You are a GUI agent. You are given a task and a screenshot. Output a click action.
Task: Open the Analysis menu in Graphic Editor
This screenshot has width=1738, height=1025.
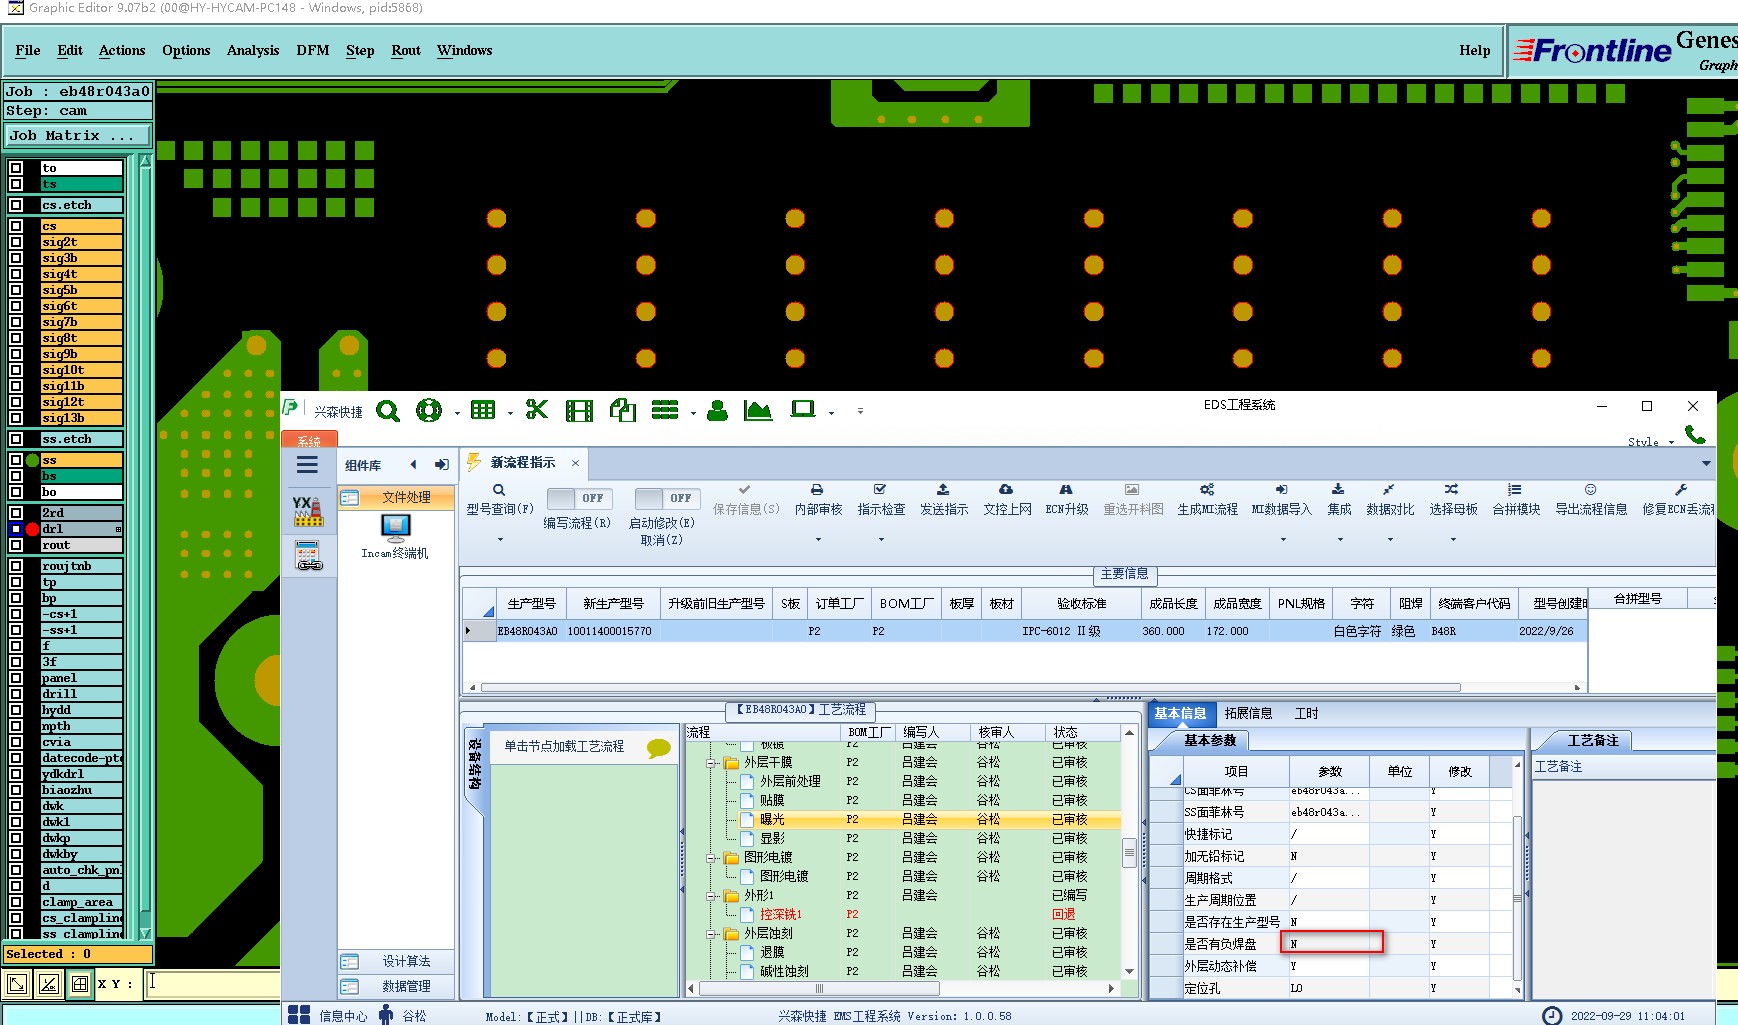tap(253, 50)
